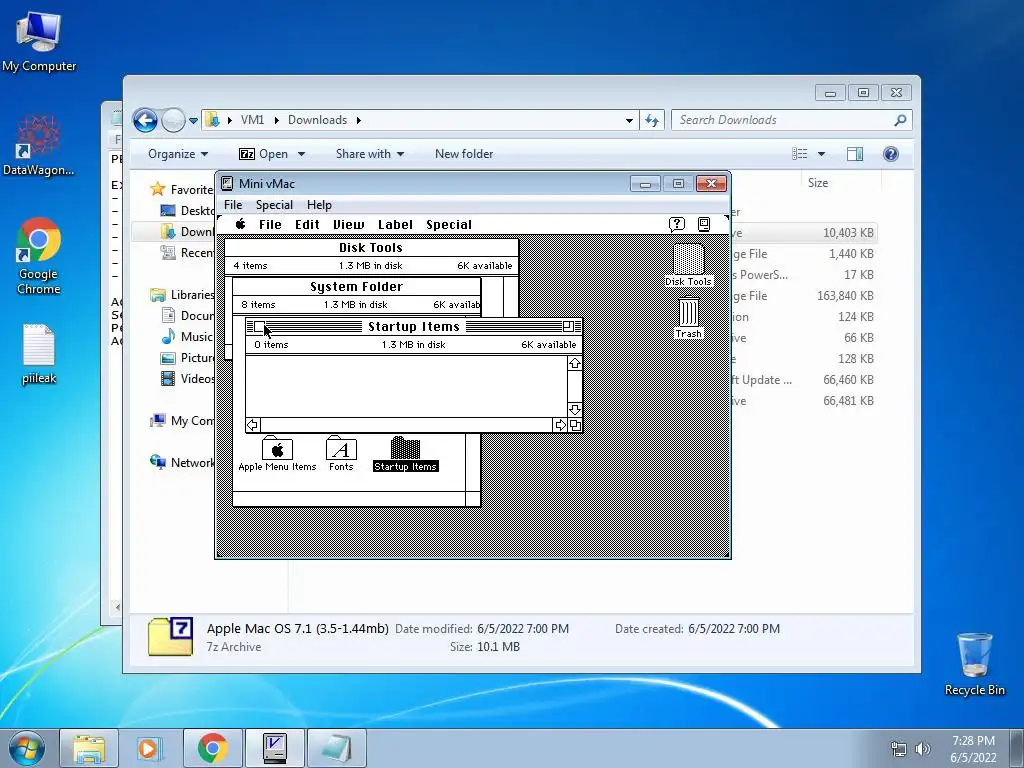Click the VM1 breadcrumb in address bar
1024x768 pixels.
(252, 120)
